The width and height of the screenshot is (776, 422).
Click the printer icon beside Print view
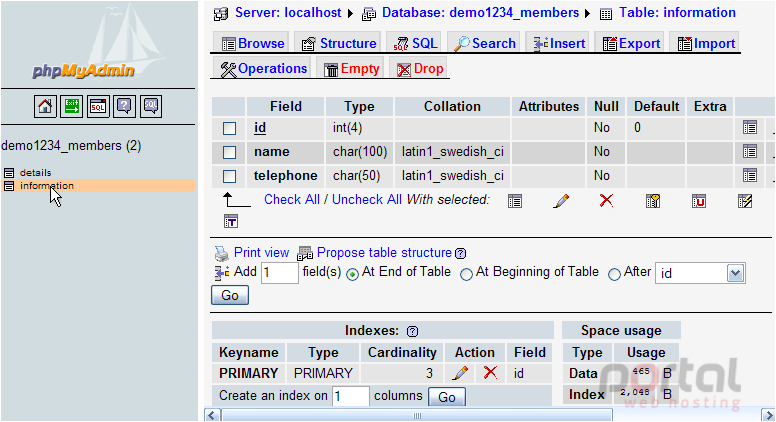pyautogui.click(x=222, y=254)
